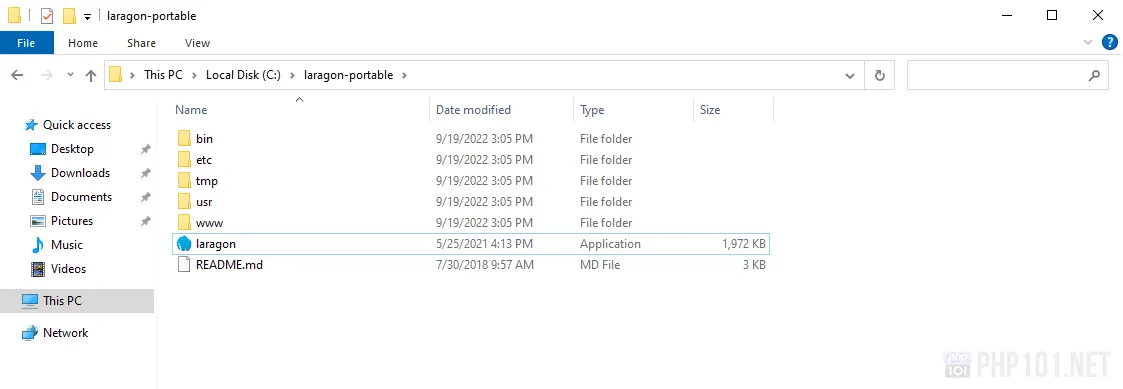Click inside the search box field

(x=996, y=75)
